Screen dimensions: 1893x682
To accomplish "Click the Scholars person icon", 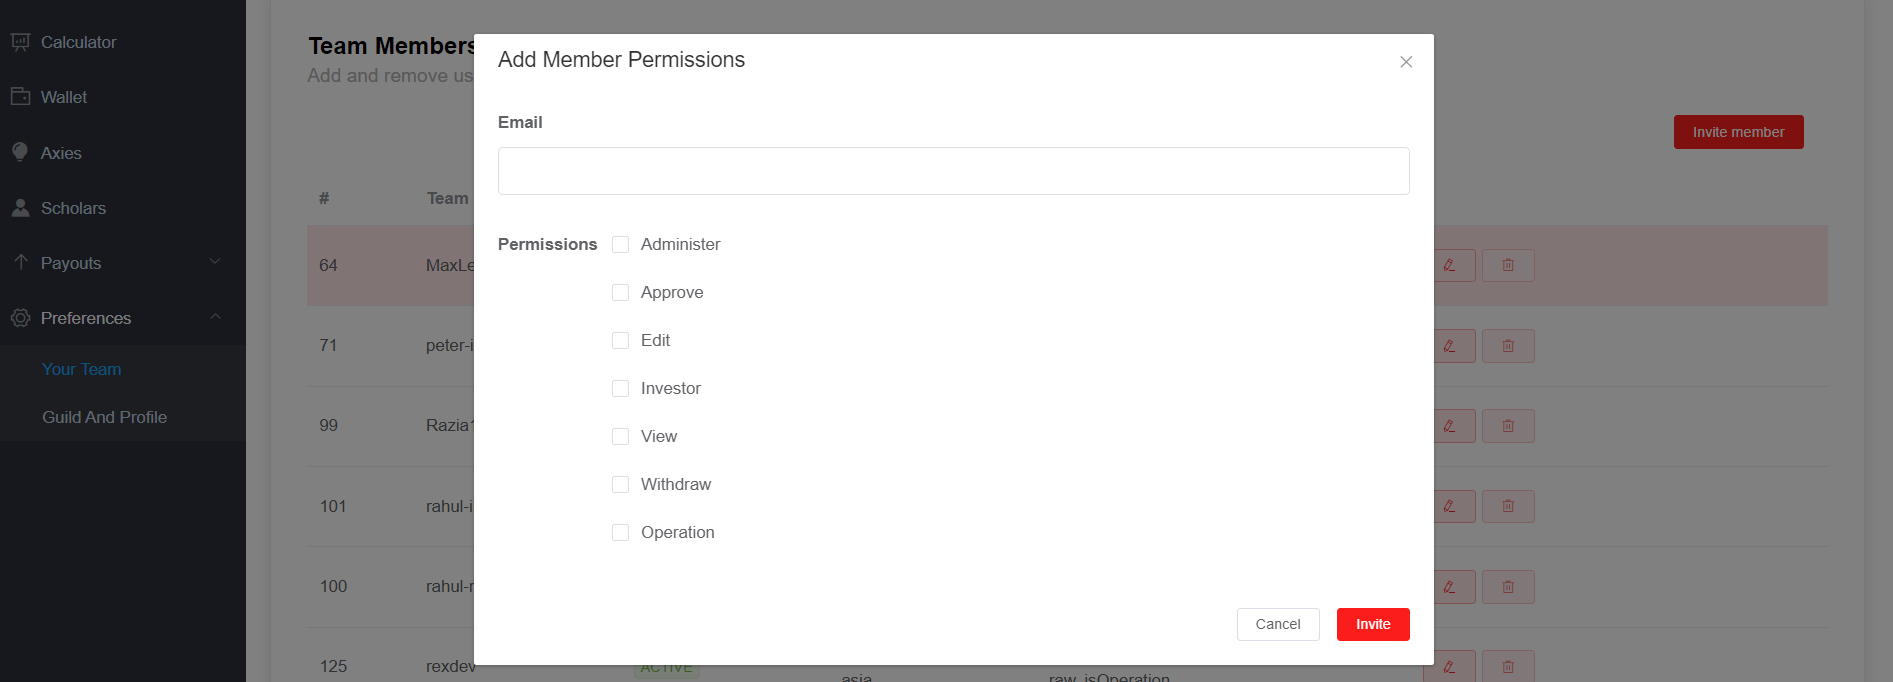I will tap(20, 207).
